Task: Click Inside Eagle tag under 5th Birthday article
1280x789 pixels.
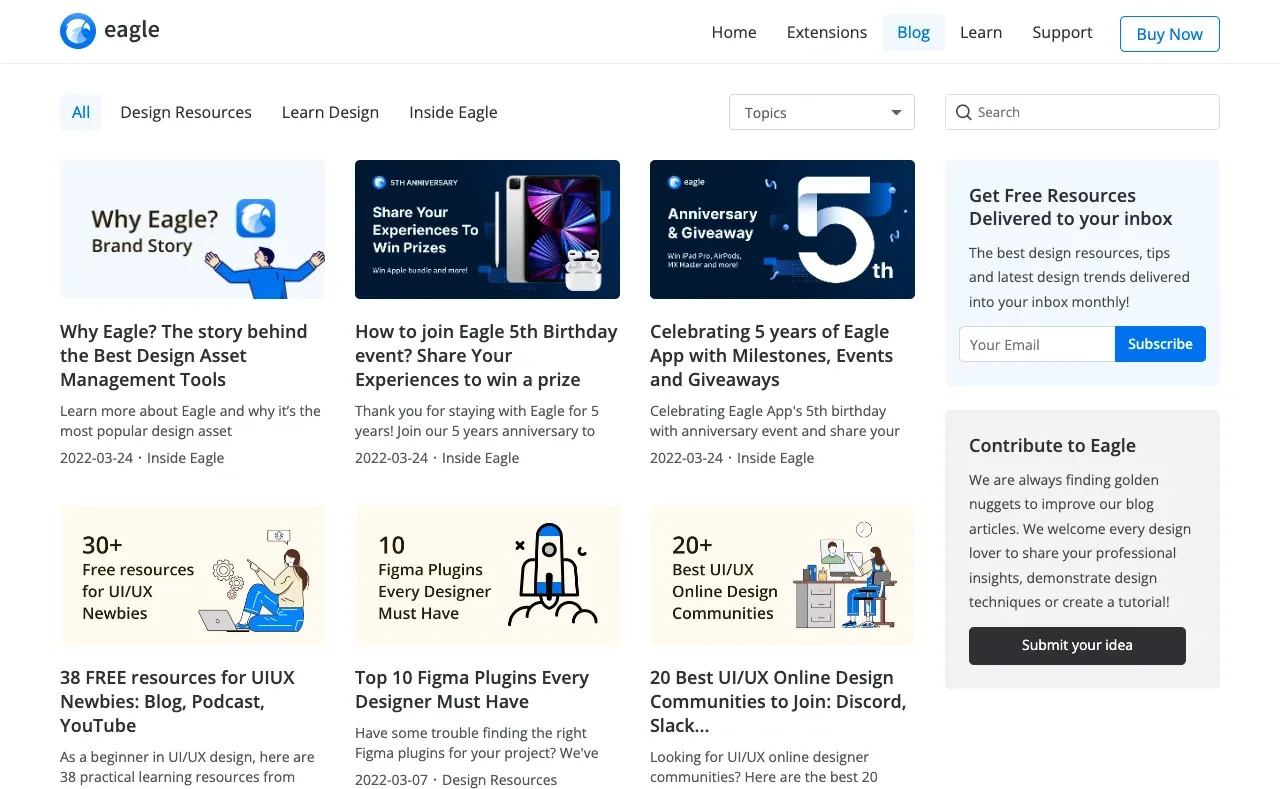Action: 481,458
